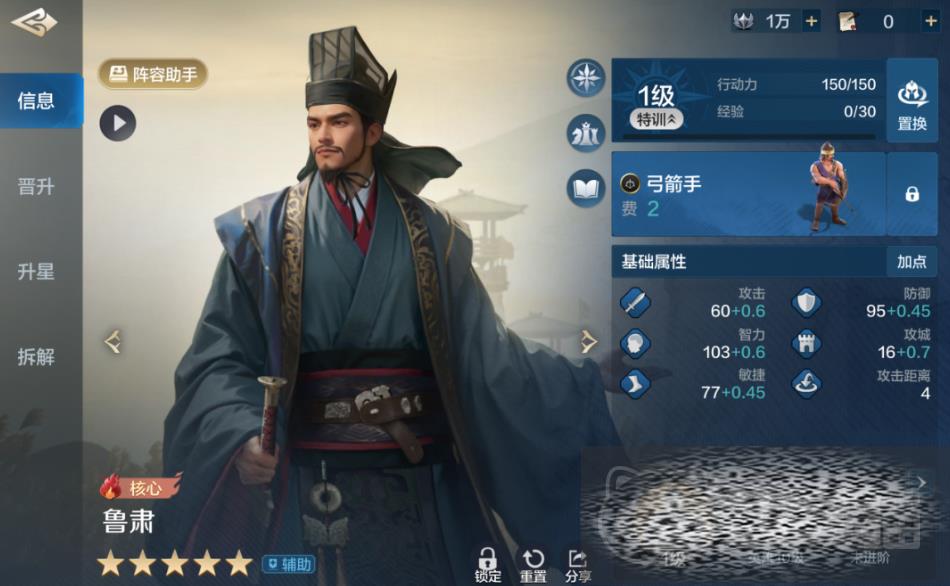This screenshot has height=586, width=950.
Task: Add more currency next to 1万
Action: (811, 22)
